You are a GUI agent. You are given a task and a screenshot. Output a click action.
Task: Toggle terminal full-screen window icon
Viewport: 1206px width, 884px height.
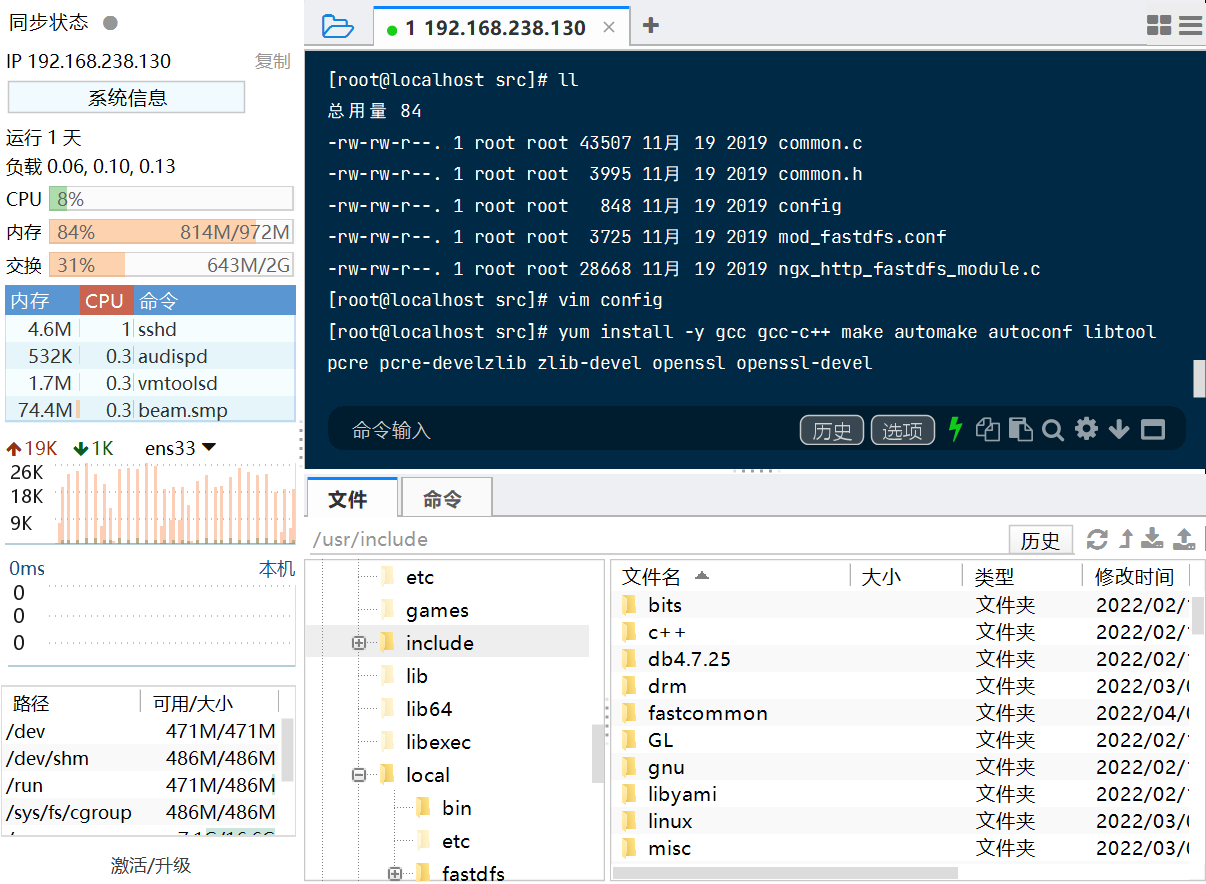point(1153,430)
